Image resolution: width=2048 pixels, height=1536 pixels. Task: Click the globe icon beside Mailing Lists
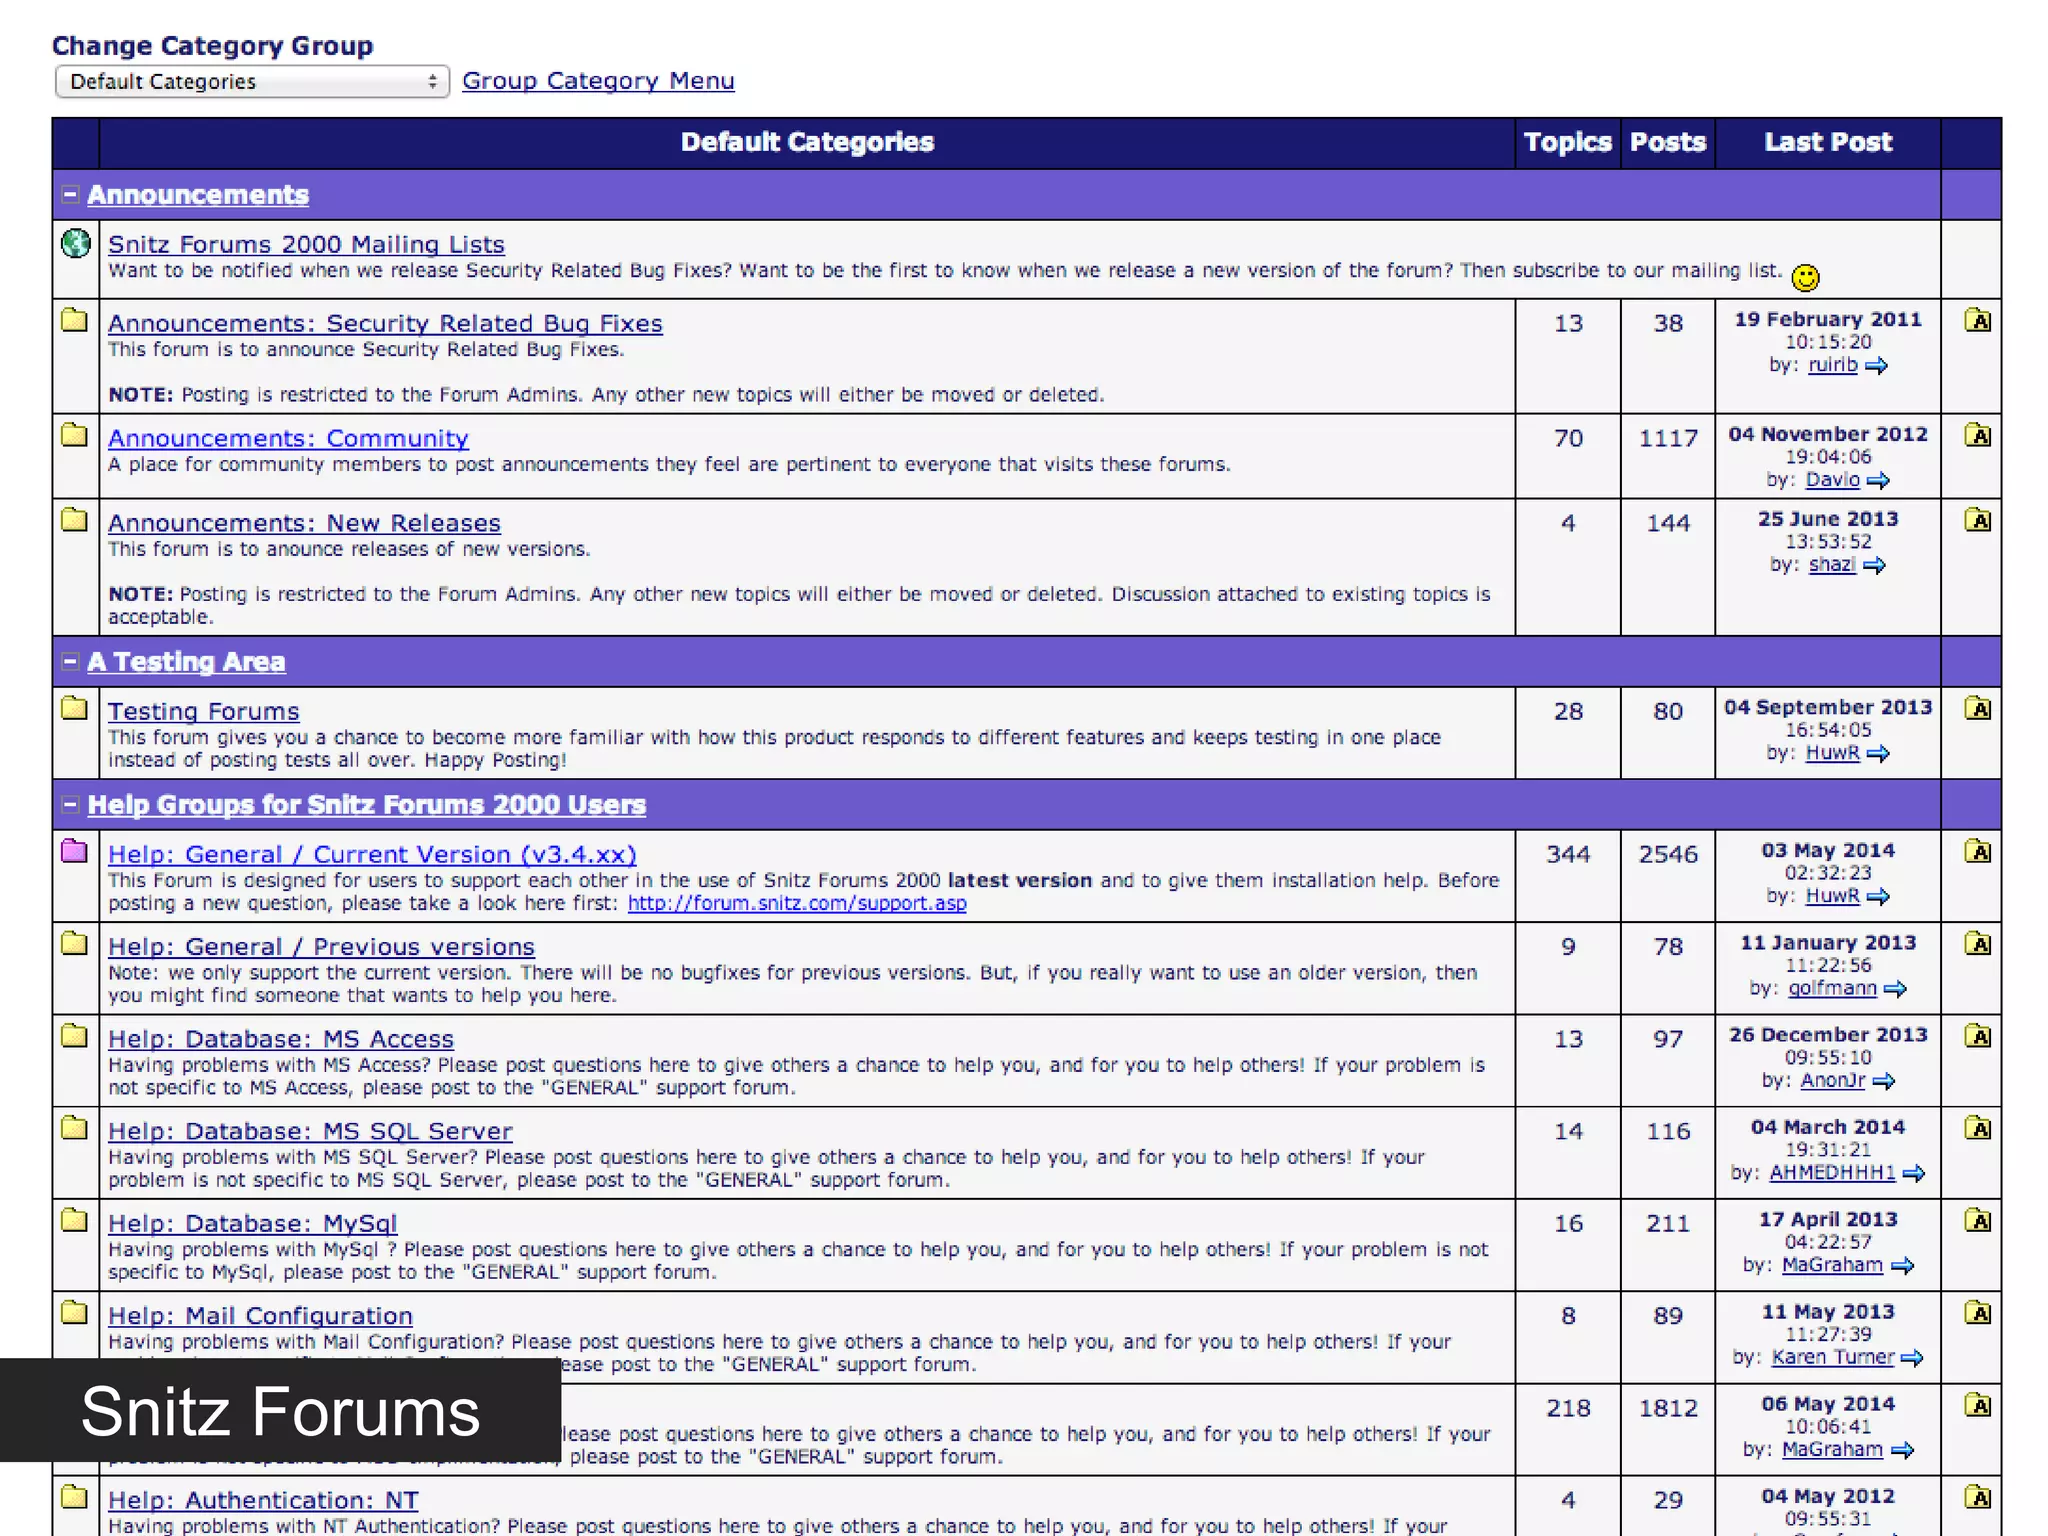pos(75,243)
